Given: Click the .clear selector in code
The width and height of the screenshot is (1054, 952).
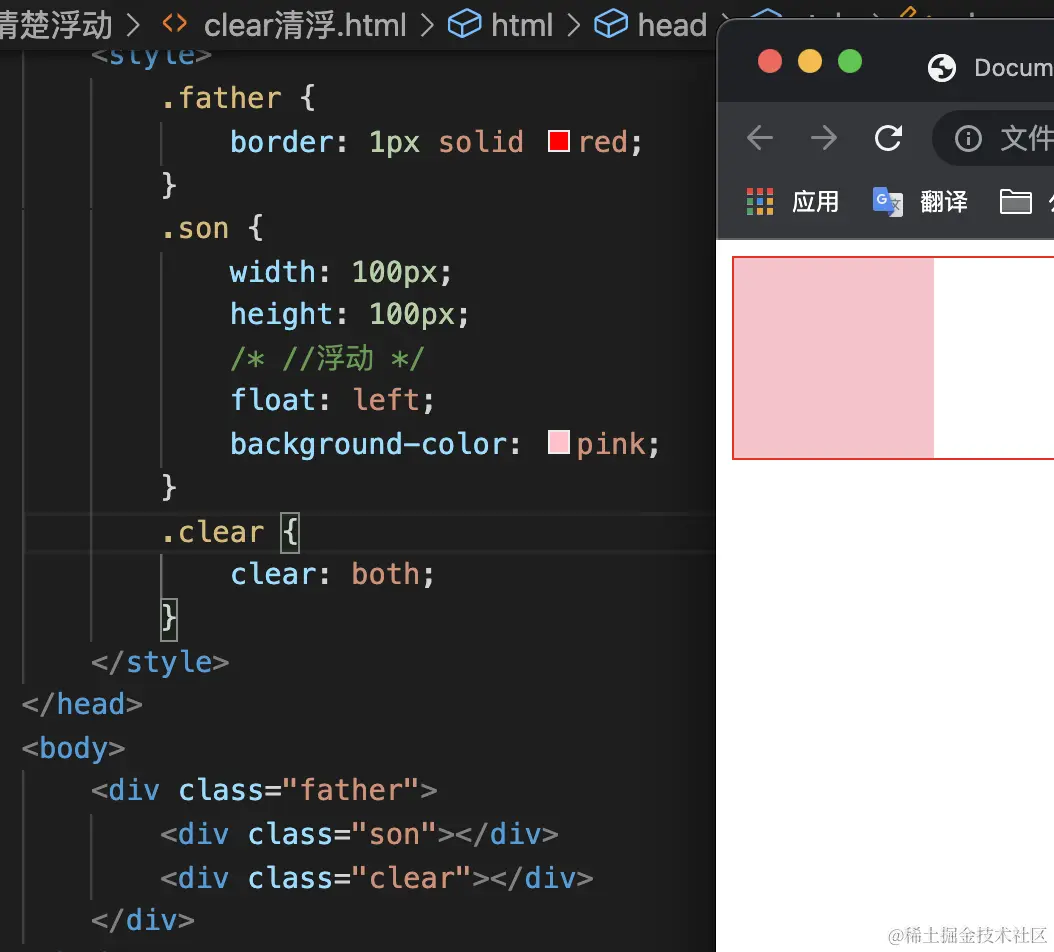Looking at the screenshot, I should 213,532.
